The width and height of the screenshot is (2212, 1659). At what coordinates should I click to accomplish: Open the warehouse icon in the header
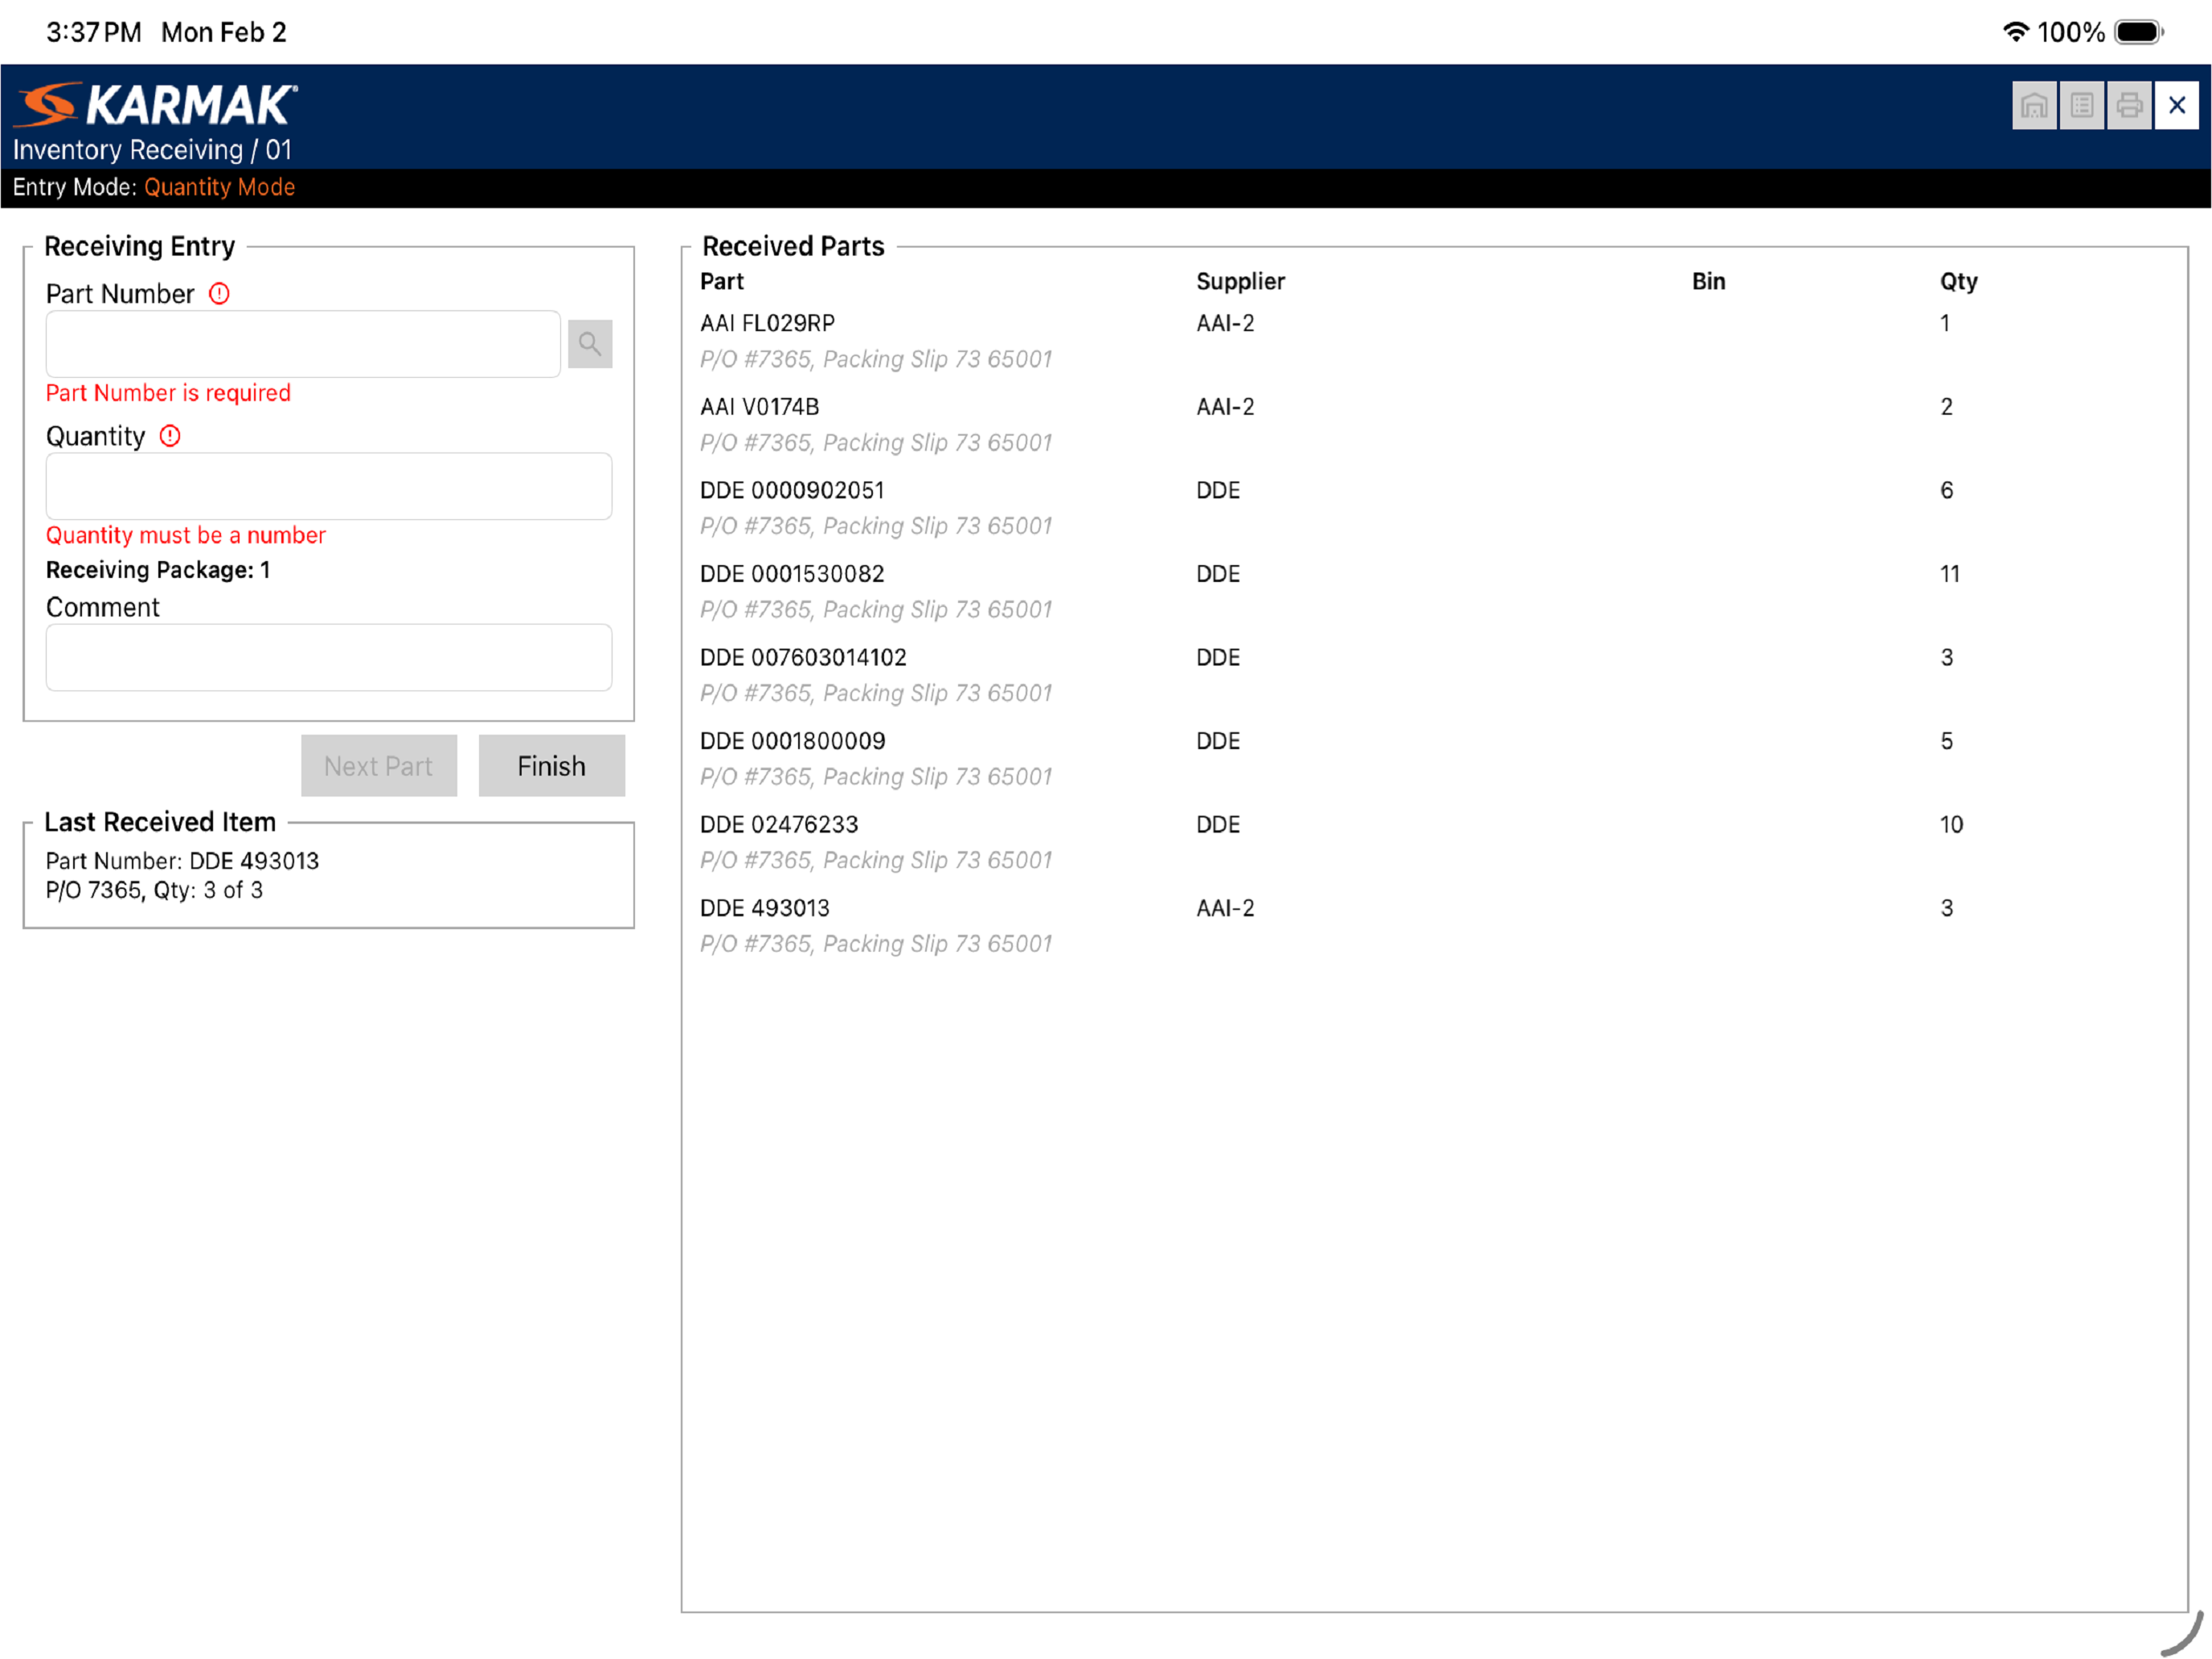tap(2033, 105)
